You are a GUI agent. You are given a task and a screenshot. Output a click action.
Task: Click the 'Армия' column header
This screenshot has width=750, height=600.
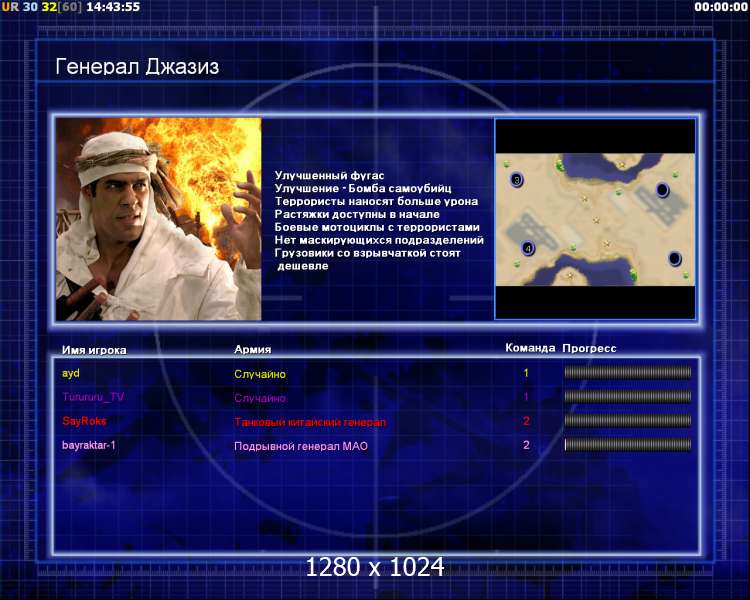253,349
